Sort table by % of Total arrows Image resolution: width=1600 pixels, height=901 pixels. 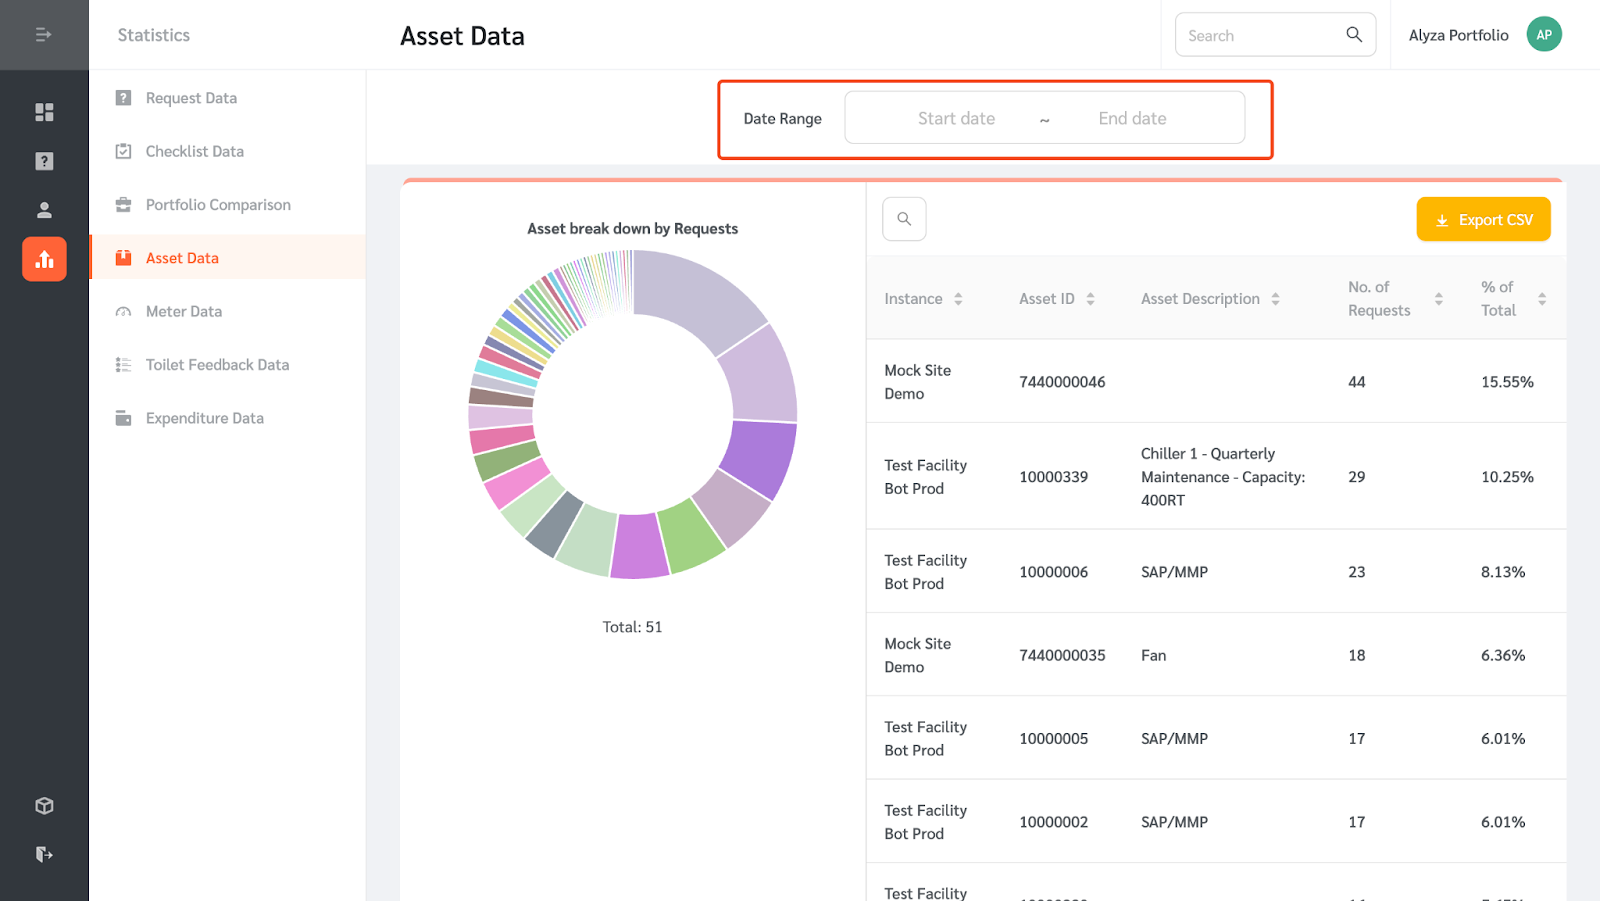[x=1542, y=299]
